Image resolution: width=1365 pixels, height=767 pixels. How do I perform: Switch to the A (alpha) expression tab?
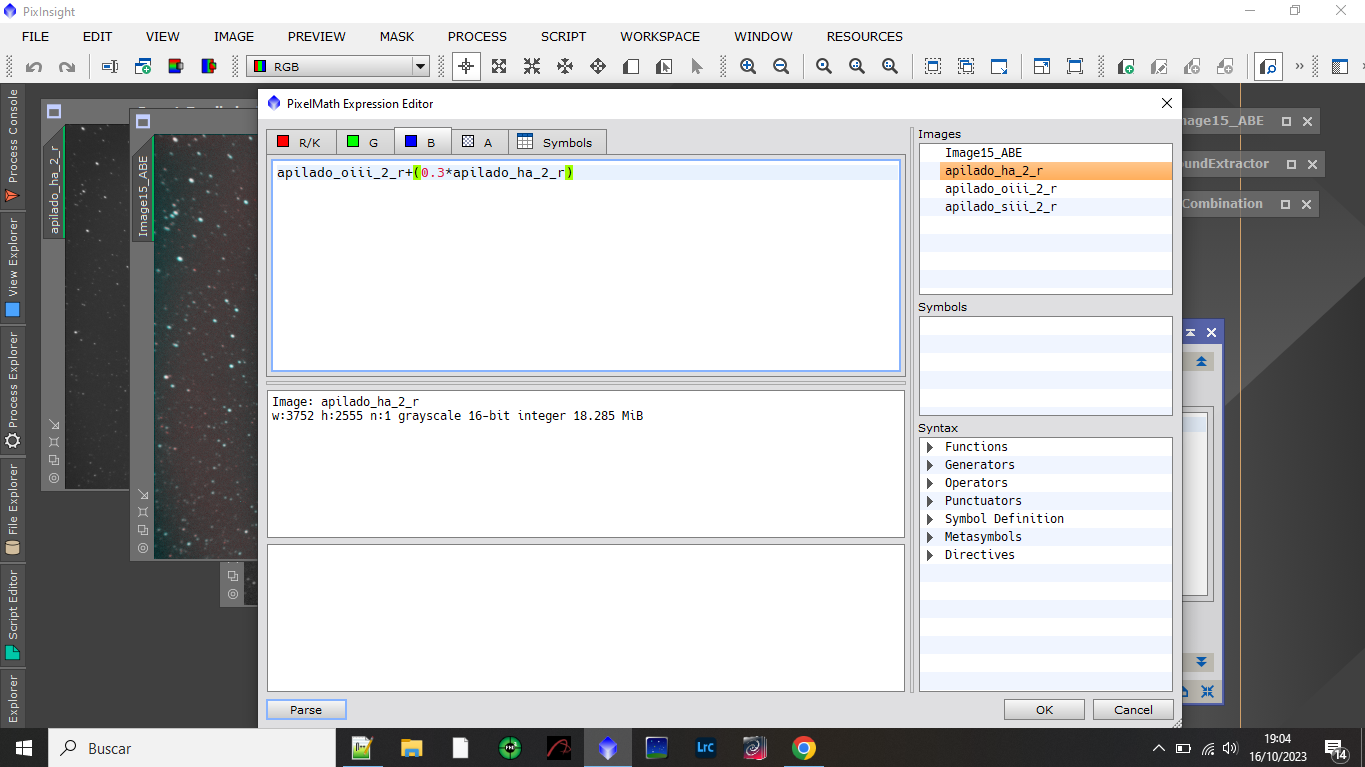479,142
